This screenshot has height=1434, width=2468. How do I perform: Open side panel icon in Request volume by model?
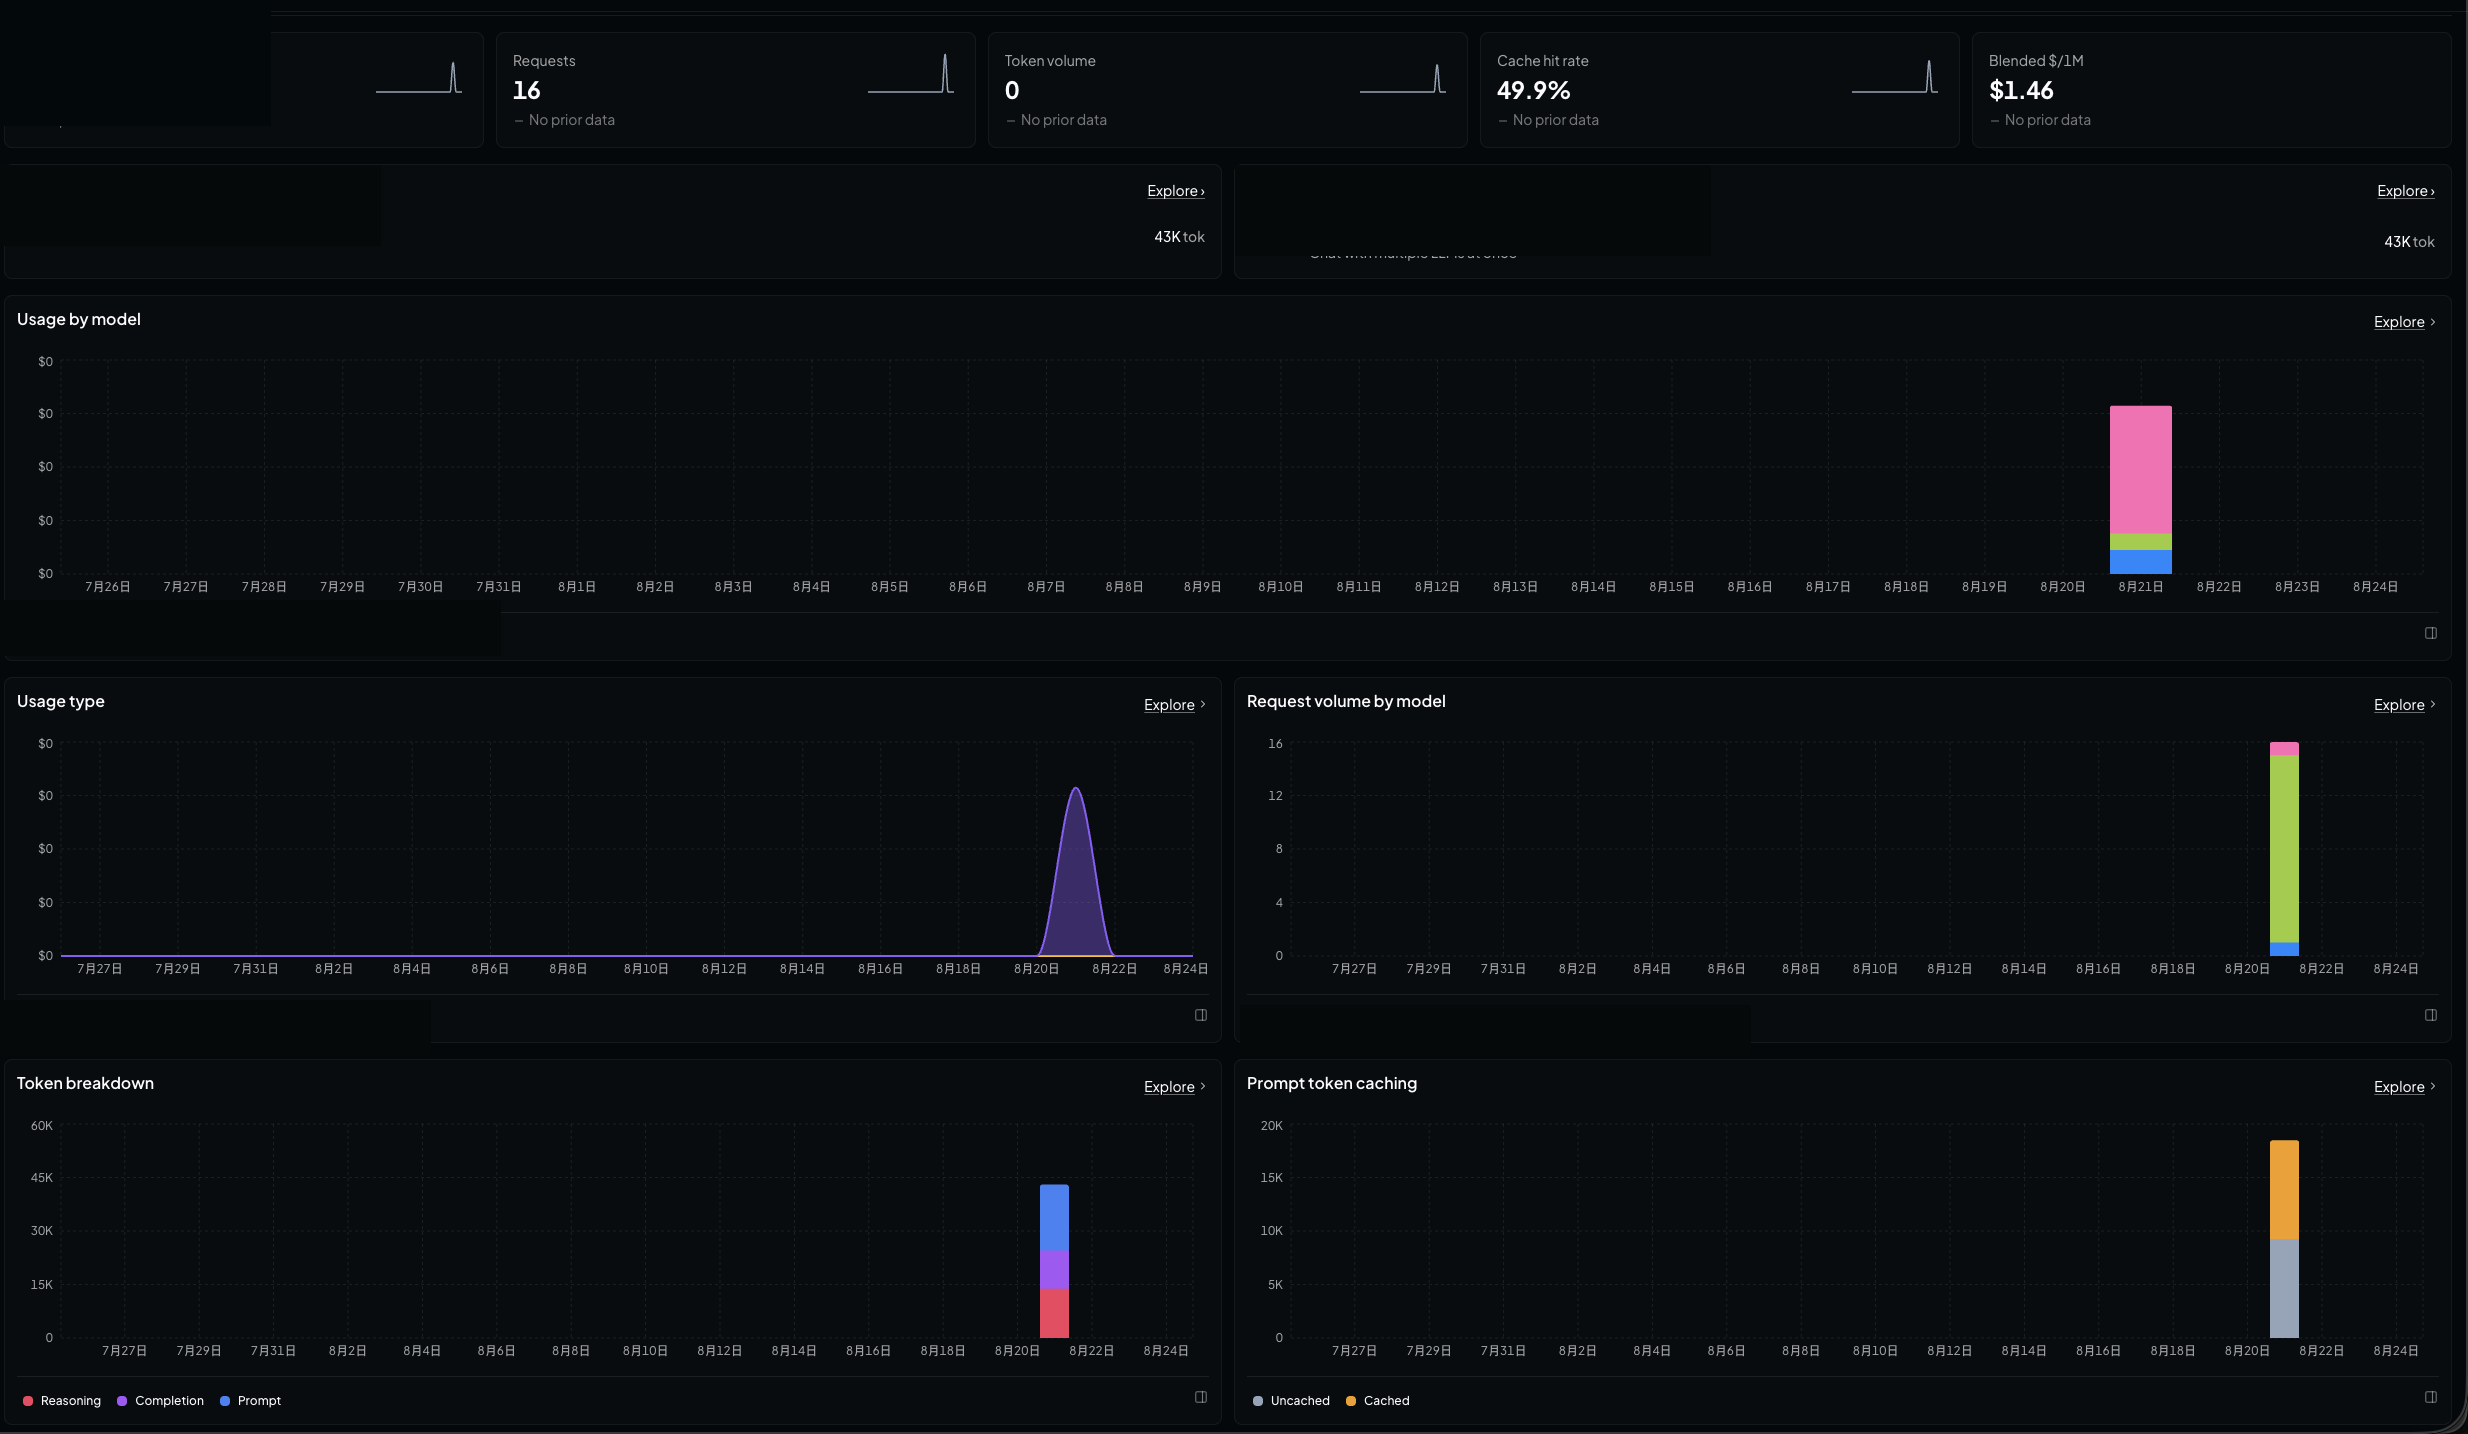[2431, 1015]
